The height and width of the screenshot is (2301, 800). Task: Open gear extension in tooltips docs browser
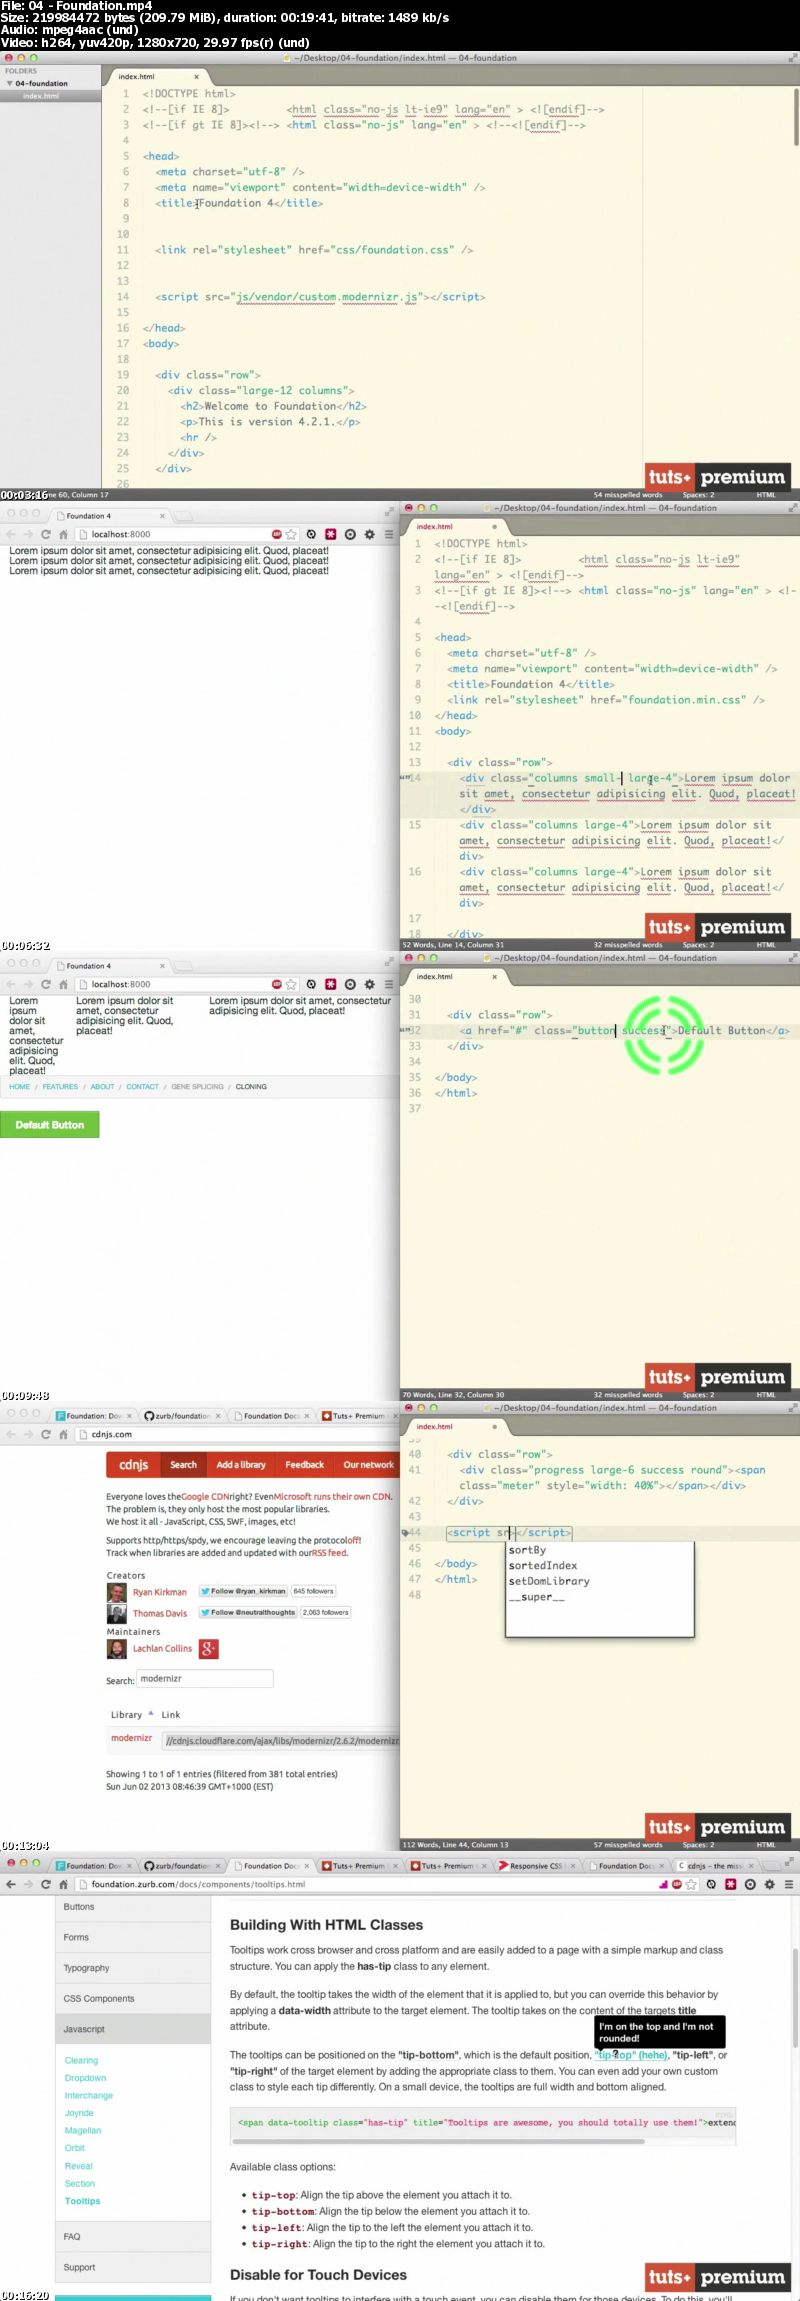(x=769, y=1885)
